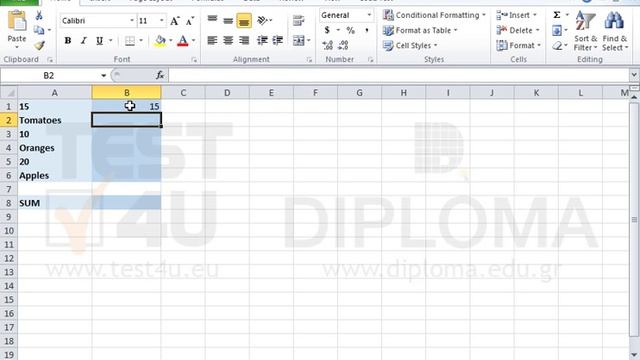Expand the Fill Color arrow
640x360 pixels.
point(171,40)
